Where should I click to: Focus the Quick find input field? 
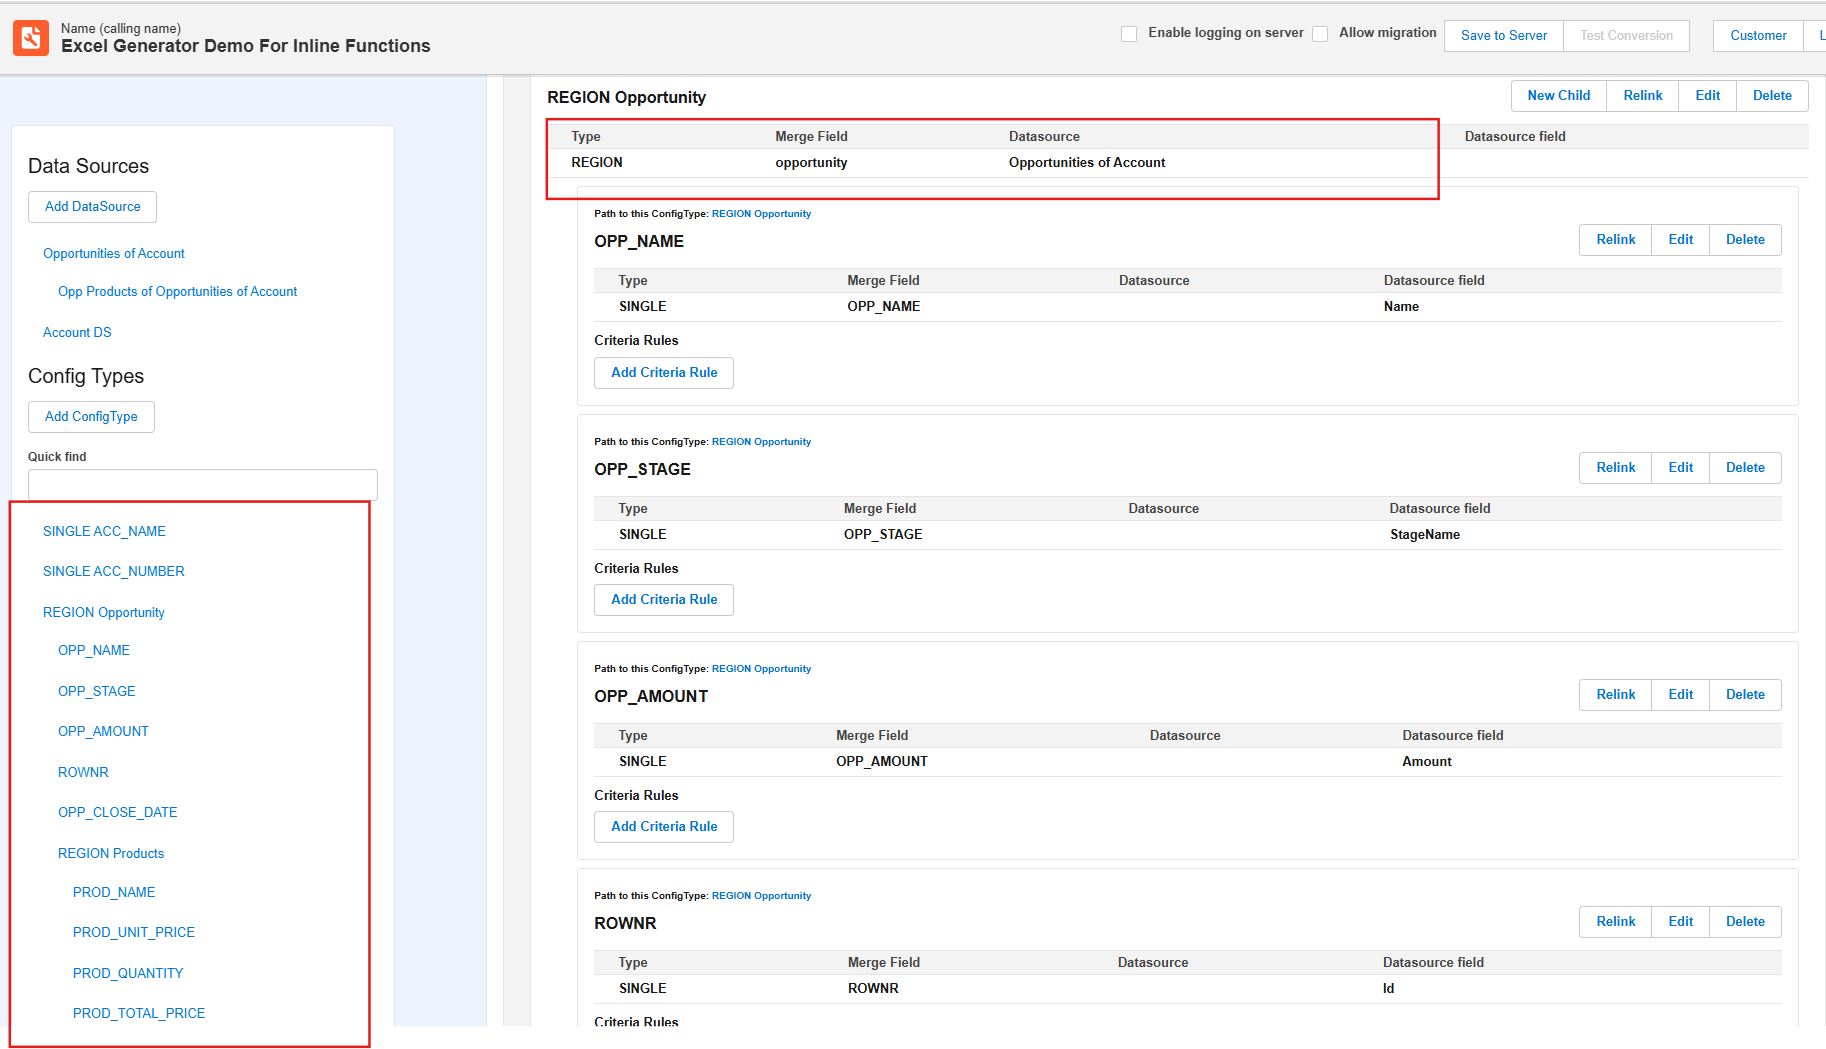click(x=203, y=485)
